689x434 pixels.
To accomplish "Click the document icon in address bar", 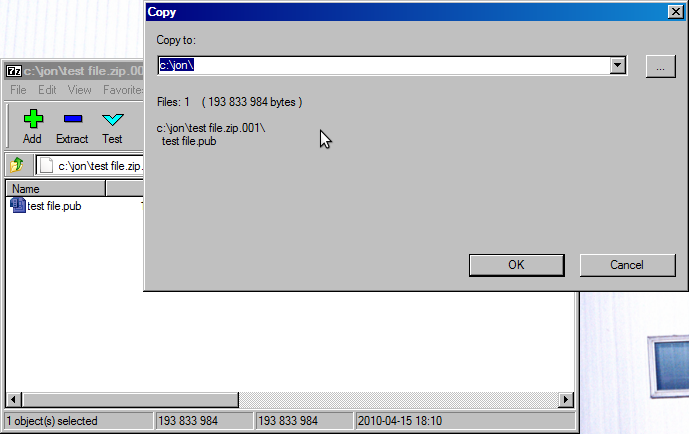I will 46,165.
